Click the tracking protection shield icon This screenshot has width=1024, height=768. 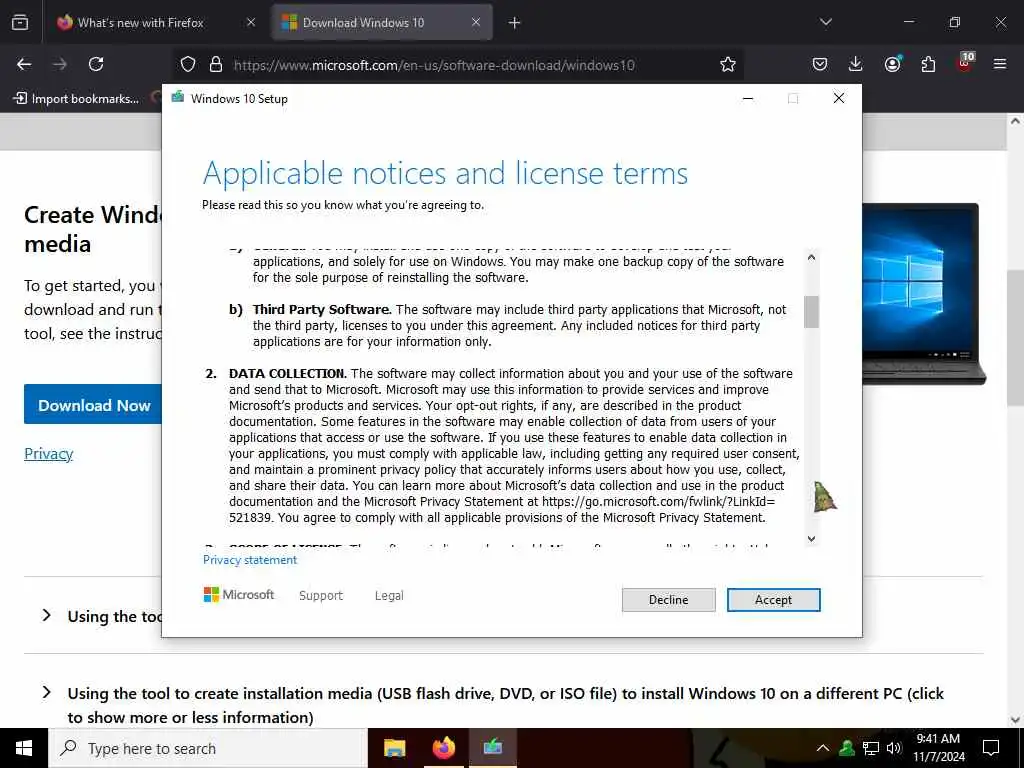click(188, 64)
